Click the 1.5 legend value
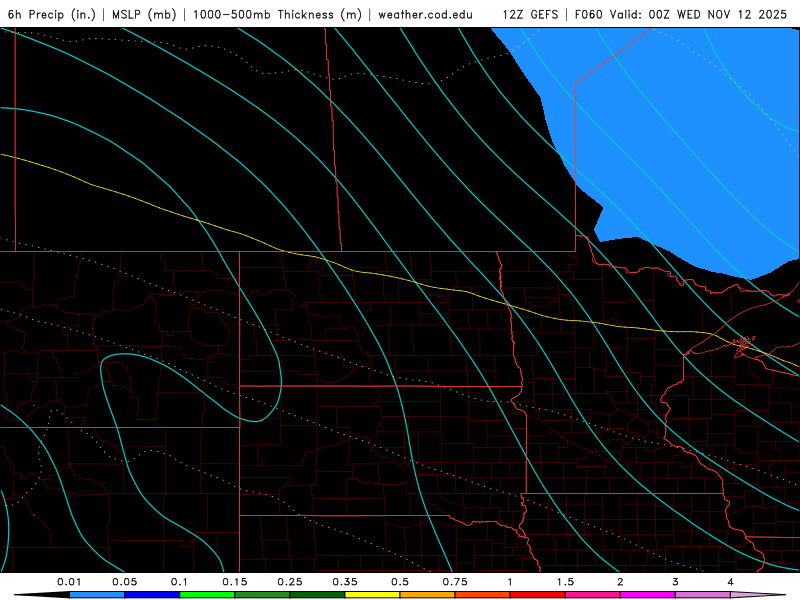 coord(565,582)
